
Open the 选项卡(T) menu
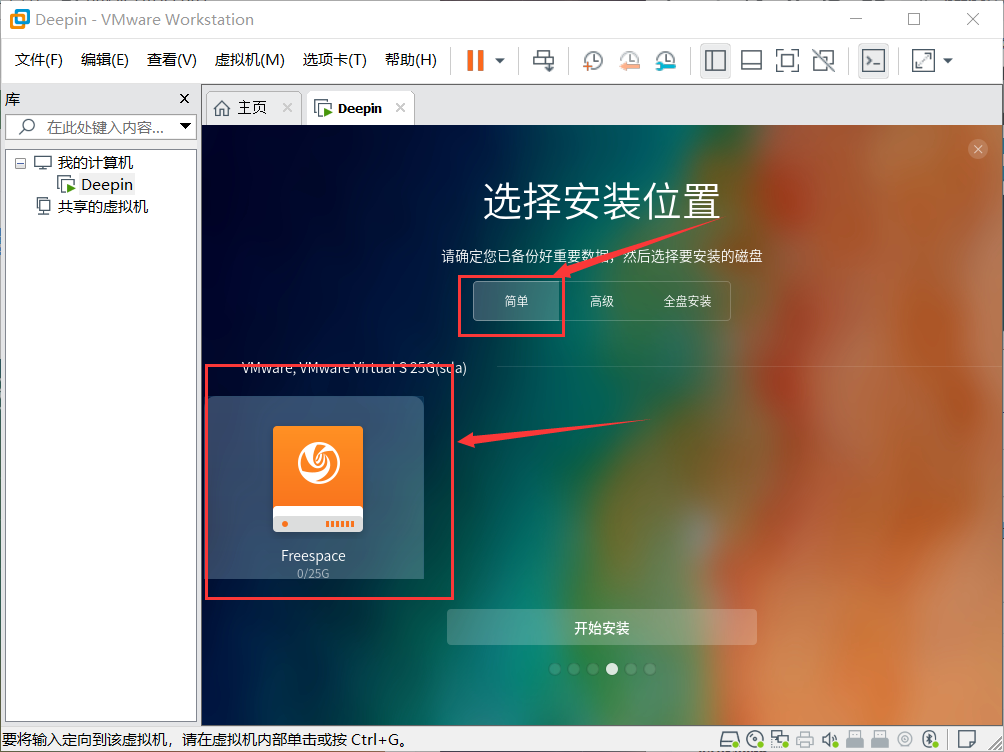click(x=334, y=60)
